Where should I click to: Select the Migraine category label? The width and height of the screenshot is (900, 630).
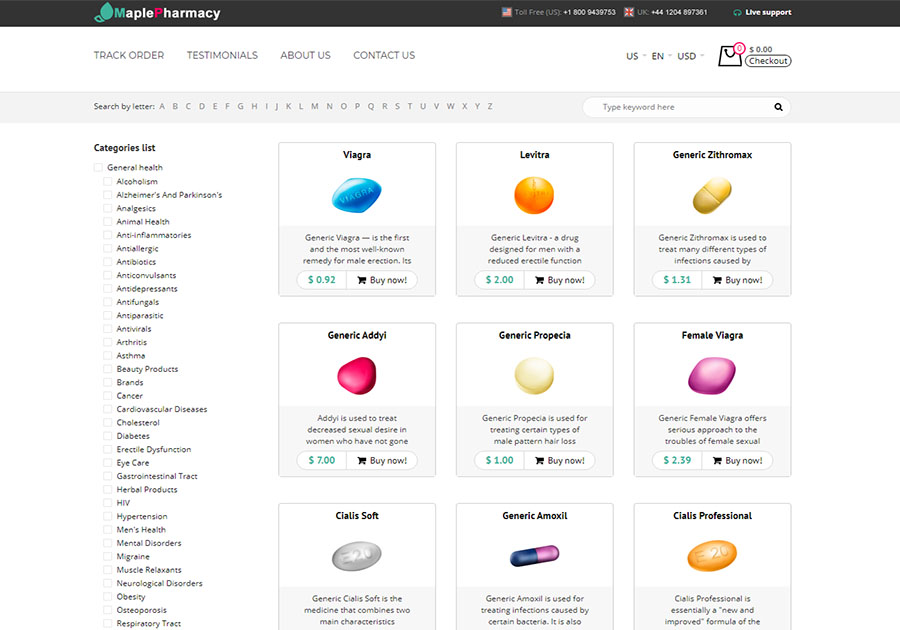tap(133, 557)
